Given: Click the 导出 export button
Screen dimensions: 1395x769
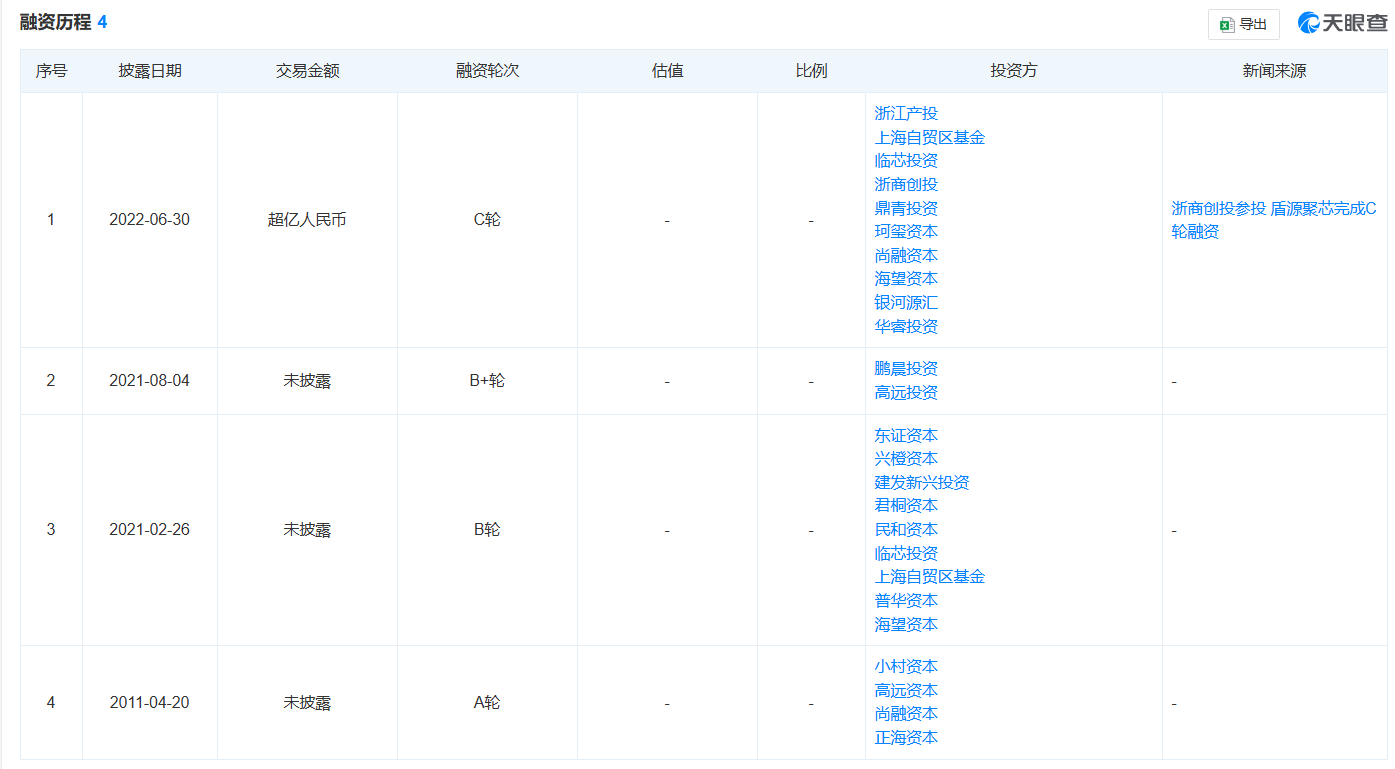Looking at the screenshot, I should coord(1243,25).
